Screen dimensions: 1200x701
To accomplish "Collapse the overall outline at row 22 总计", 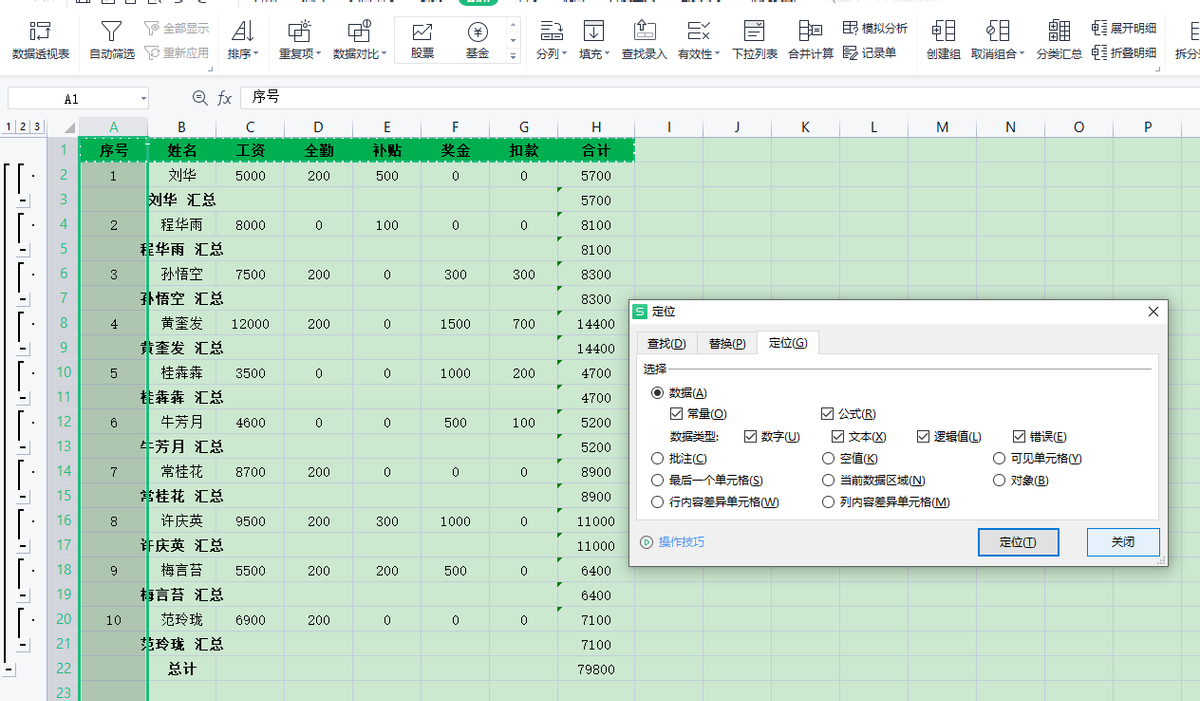I will (x=9, y=668).
